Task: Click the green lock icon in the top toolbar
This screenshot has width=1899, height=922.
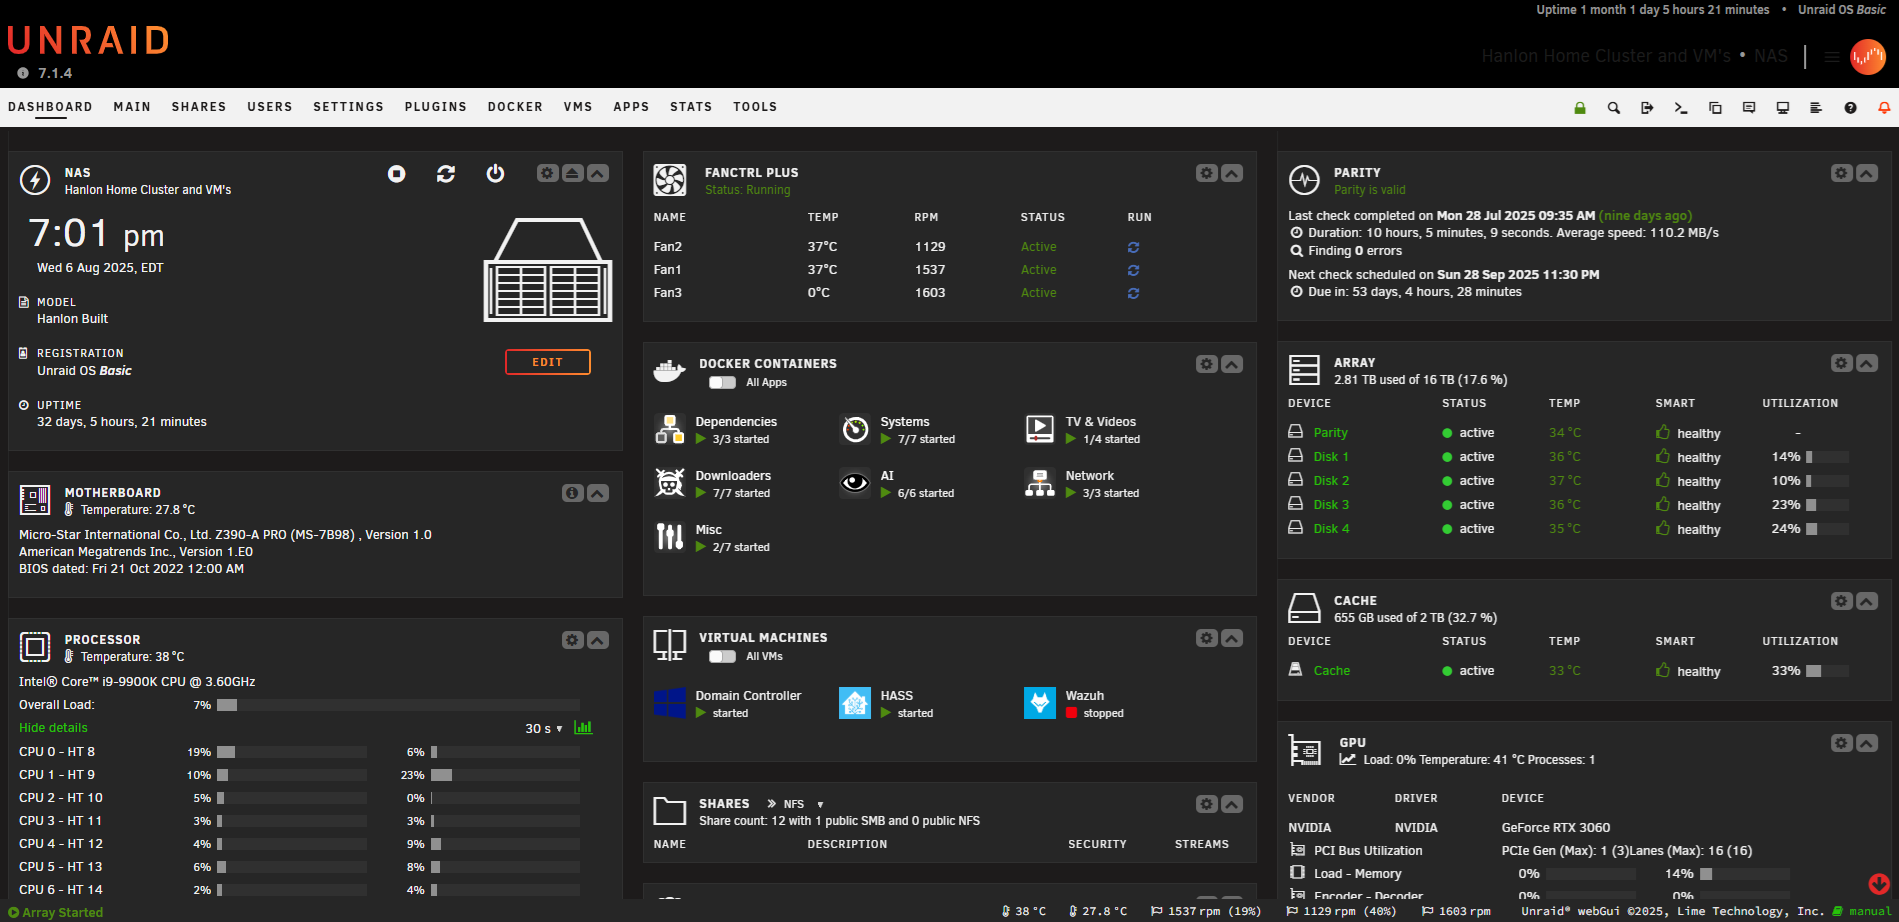Action: tap(1580, 108)
